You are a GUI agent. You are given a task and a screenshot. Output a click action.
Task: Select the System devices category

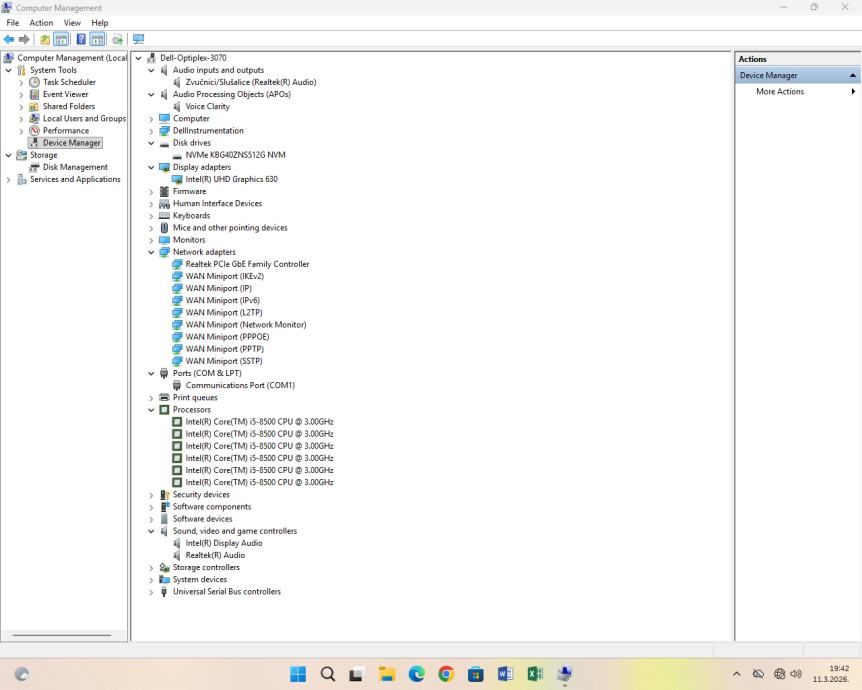coord(200,579)
